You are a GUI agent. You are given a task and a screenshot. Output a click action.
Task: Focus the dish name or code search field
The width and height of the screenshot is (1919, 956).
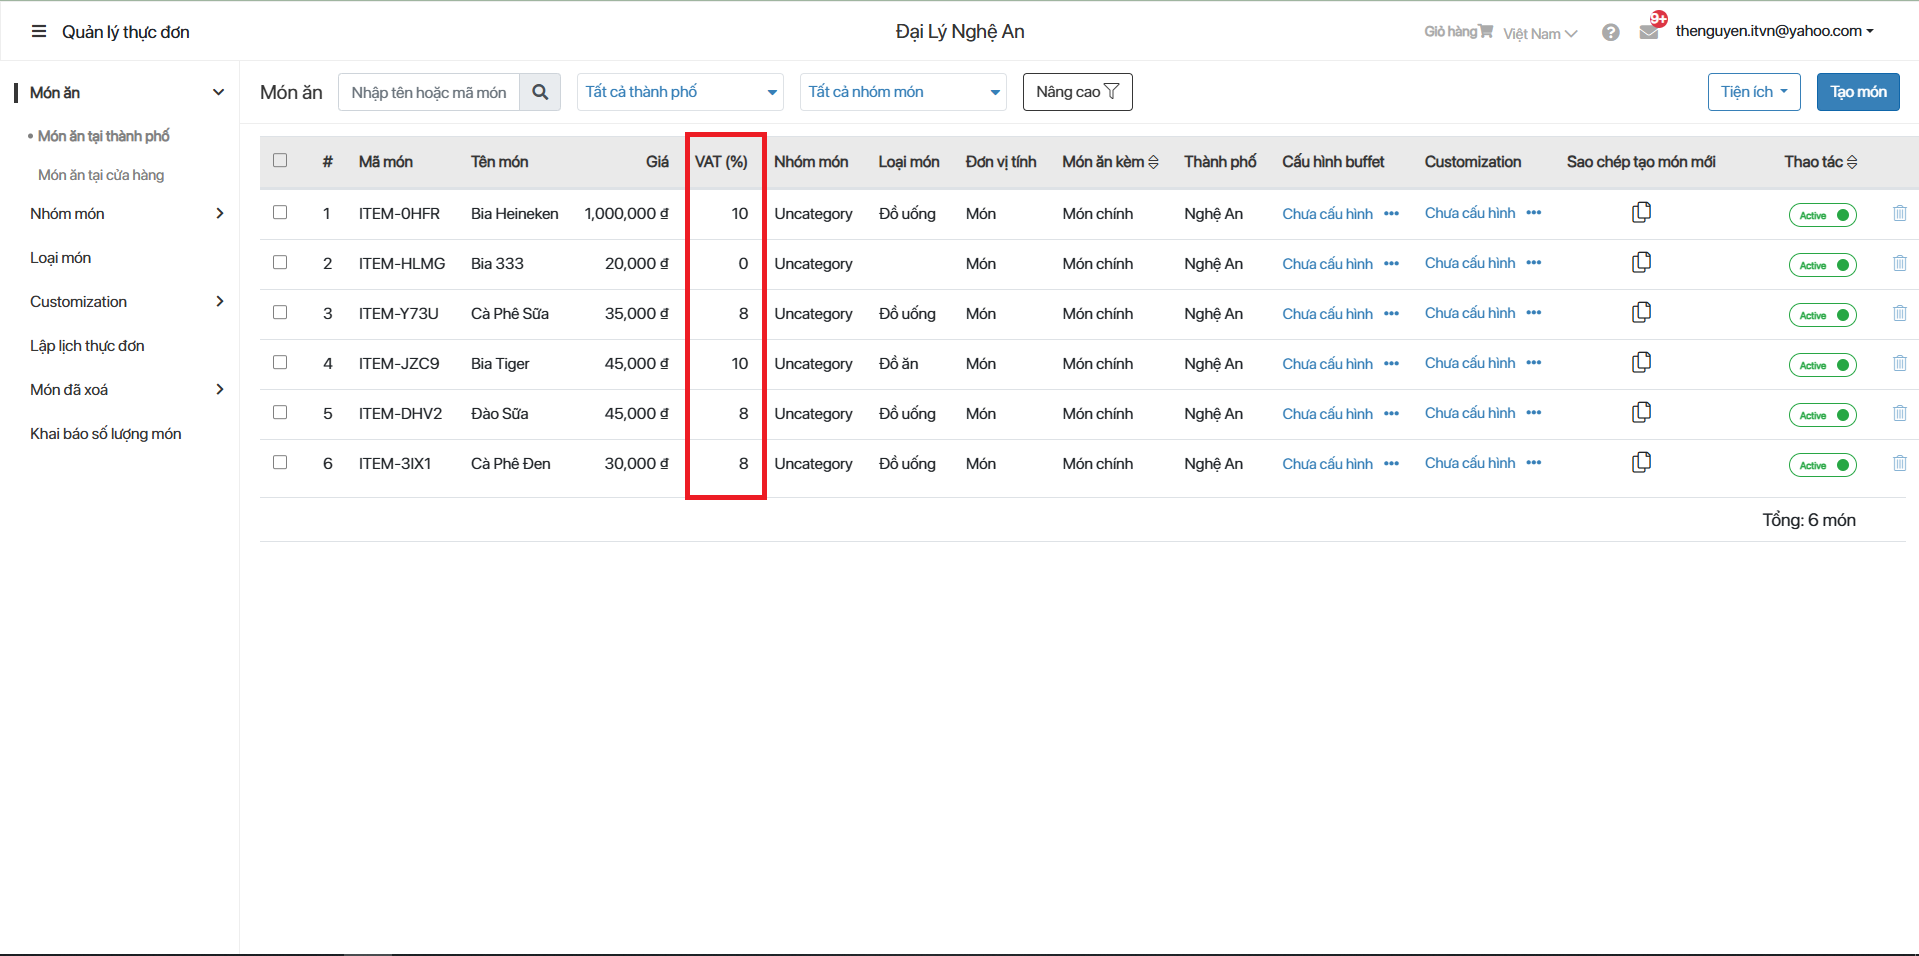429,92
